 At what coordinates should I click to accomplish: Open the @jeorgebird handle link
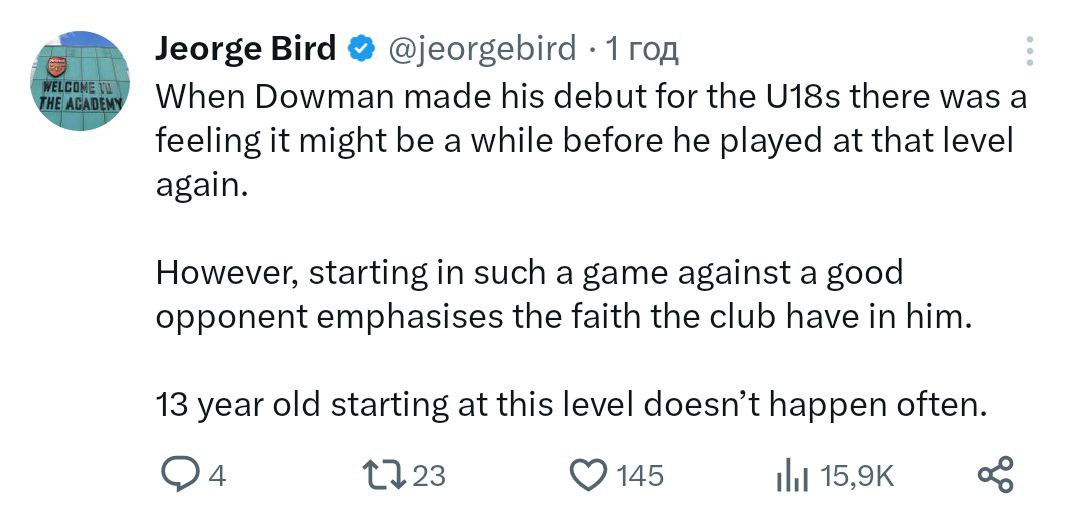pos(481,48)
